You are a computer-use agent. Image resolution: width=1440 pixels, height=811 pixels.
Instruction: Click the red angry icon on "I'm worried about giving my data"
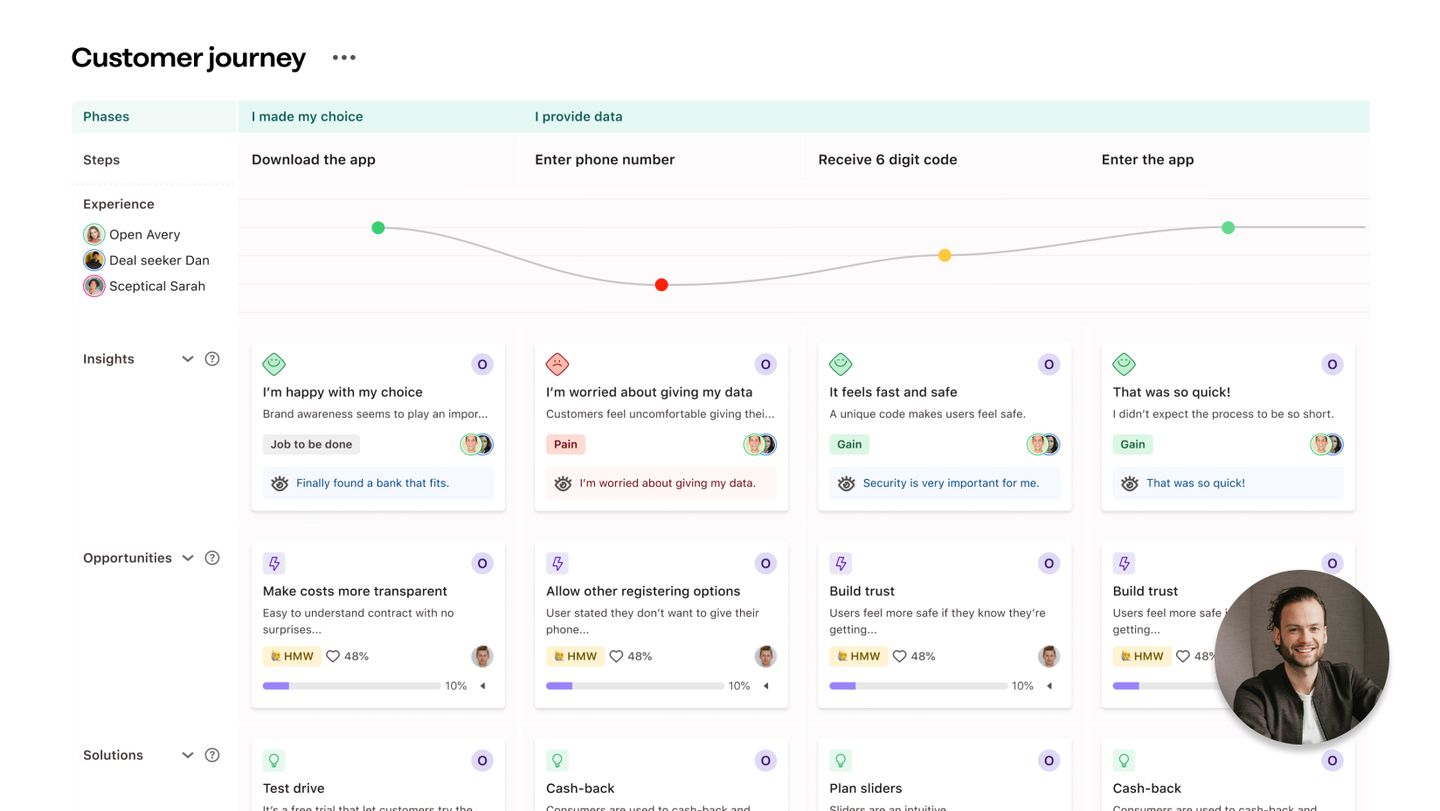pyautogui.click(x=557, y=362)
